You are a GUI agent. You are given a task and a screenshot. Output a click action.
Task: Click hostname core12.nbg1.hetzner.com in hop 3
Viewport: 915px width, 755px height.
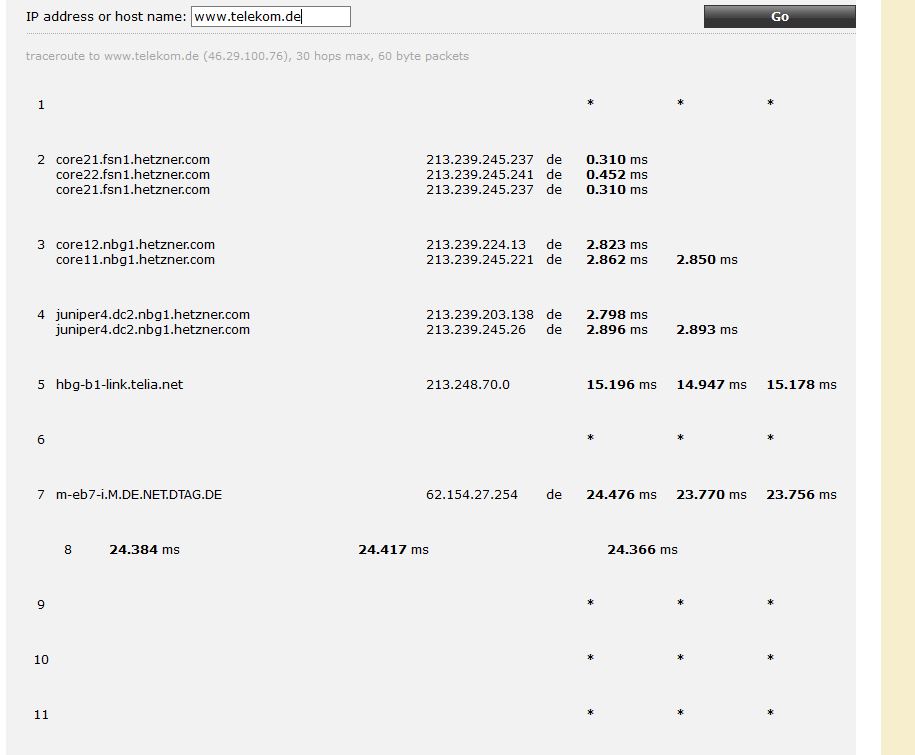pyautogui.click(x=133, y=244)
